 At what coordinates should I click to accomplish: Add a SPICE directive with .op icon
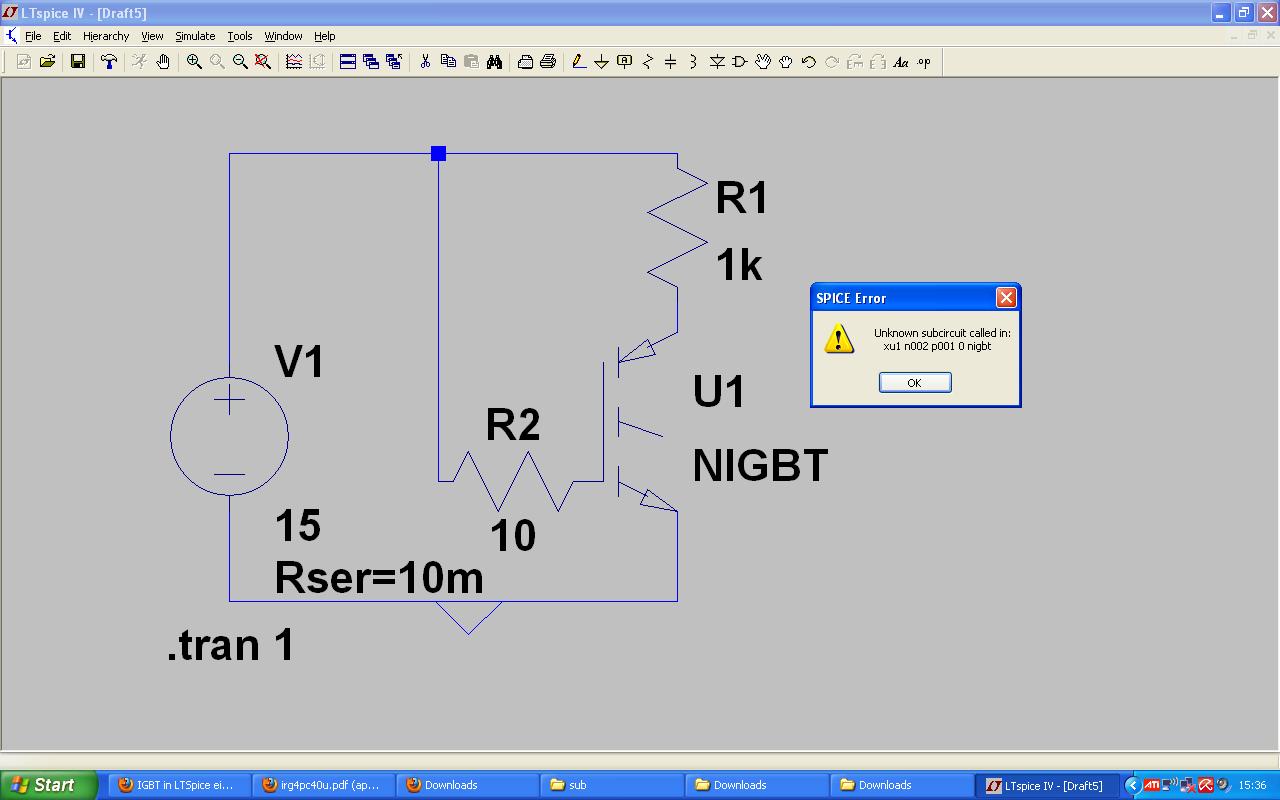pyautogui.click(x=924, y=62)
